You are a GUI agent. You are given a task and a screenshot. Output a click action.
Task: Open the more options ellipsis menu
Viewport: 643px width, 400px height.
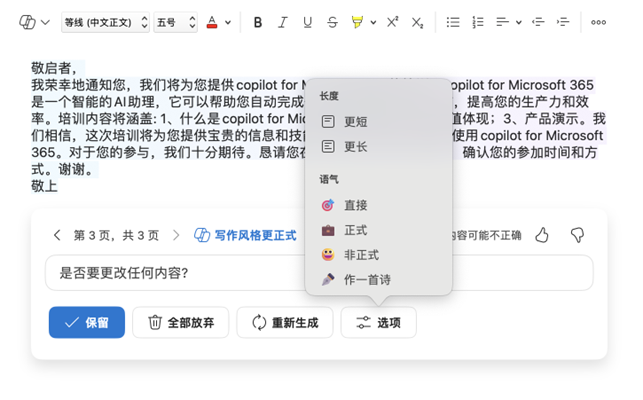pos(598,23)
